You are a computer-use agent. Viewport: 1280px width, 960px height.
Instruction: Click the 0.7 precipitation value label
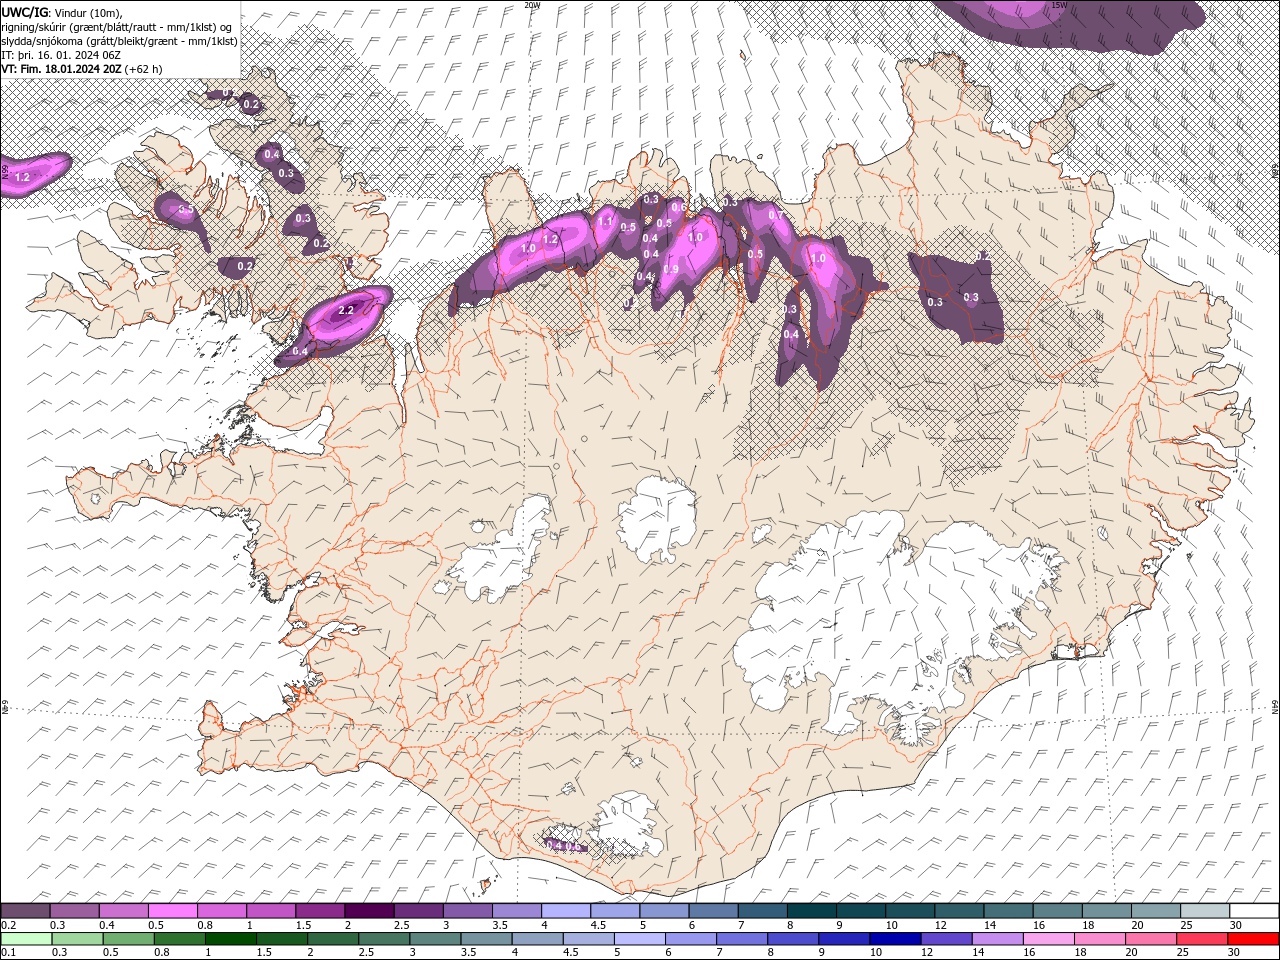point(775,215)
